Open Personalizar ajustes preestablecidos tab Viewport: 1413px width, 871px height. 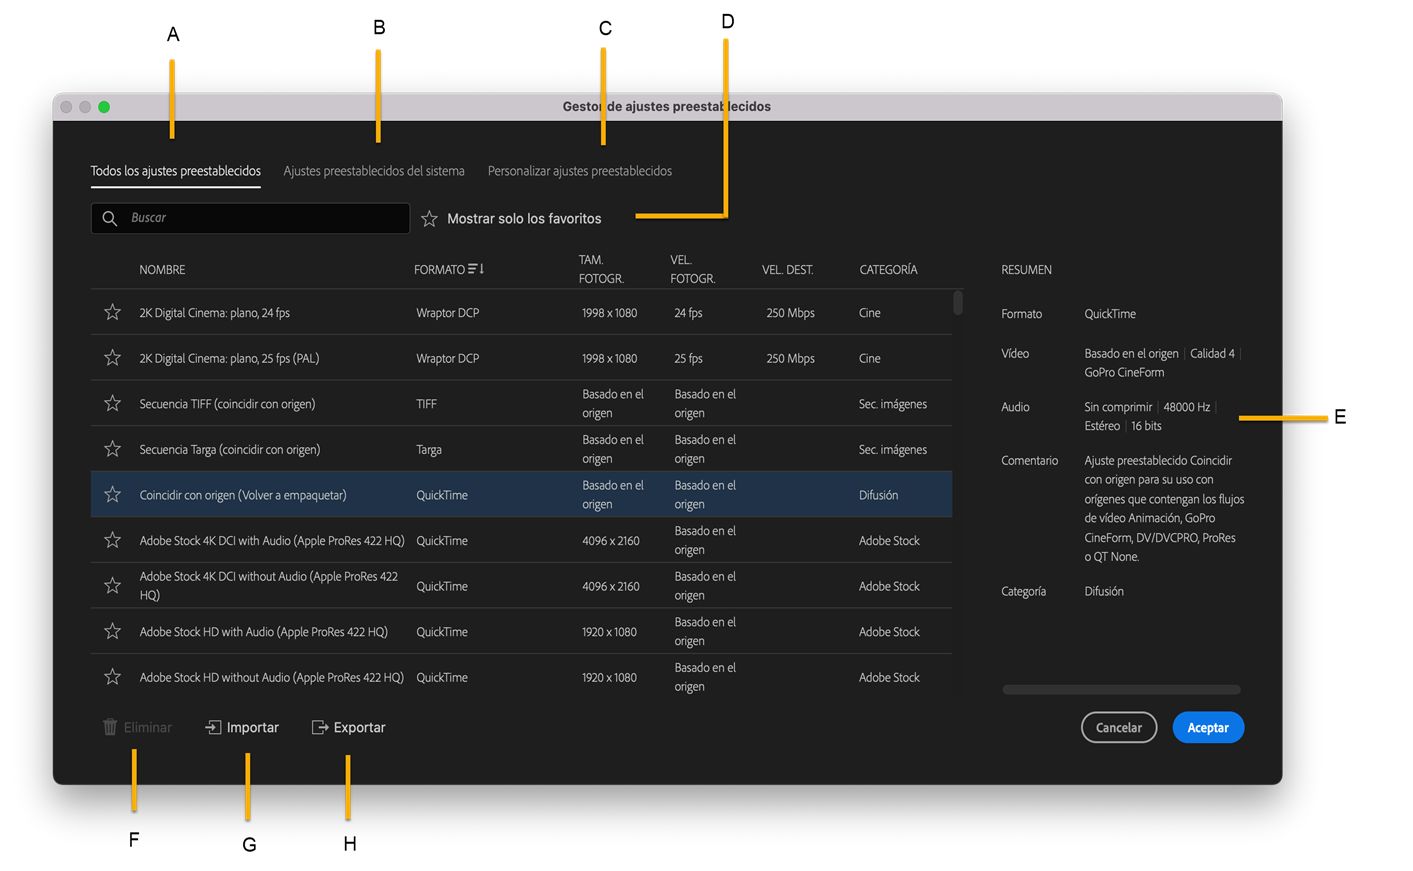tap(580, 171)
